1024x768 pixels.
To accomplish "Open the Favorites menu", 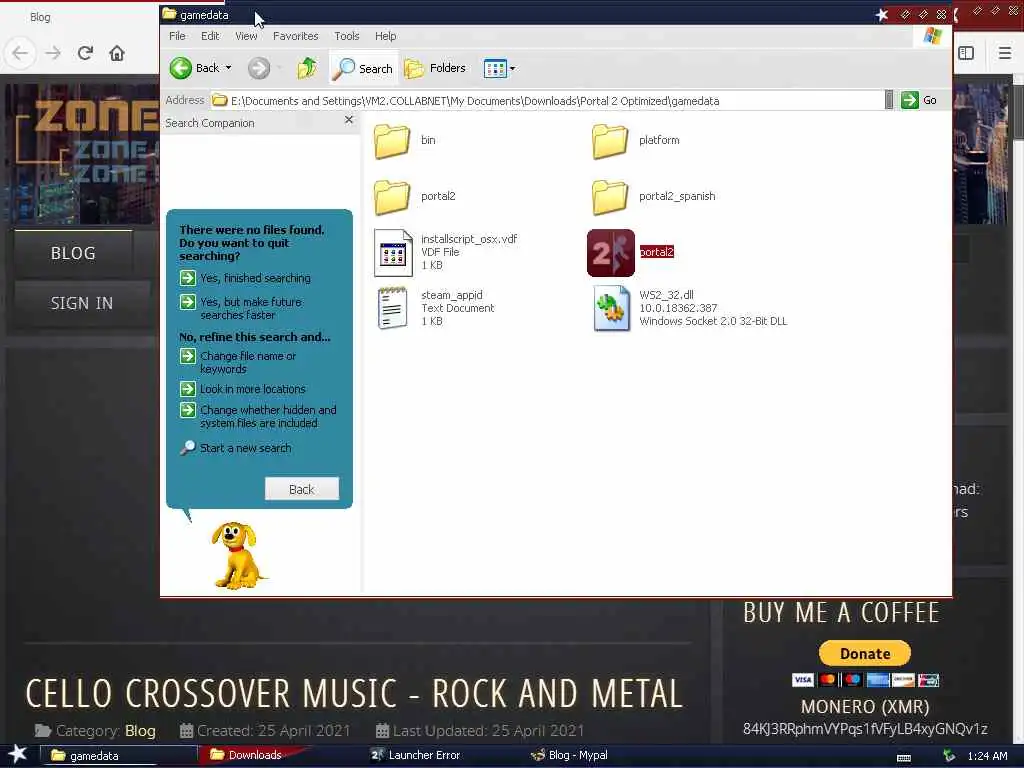I will (x=295, y=36).
